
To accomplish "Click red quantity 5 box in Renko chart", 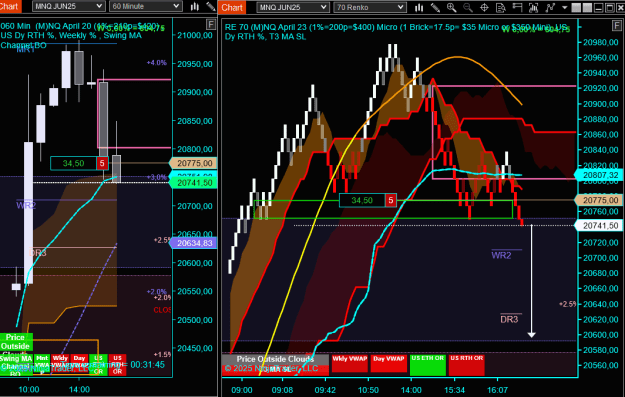I will (x=391, y=200).
